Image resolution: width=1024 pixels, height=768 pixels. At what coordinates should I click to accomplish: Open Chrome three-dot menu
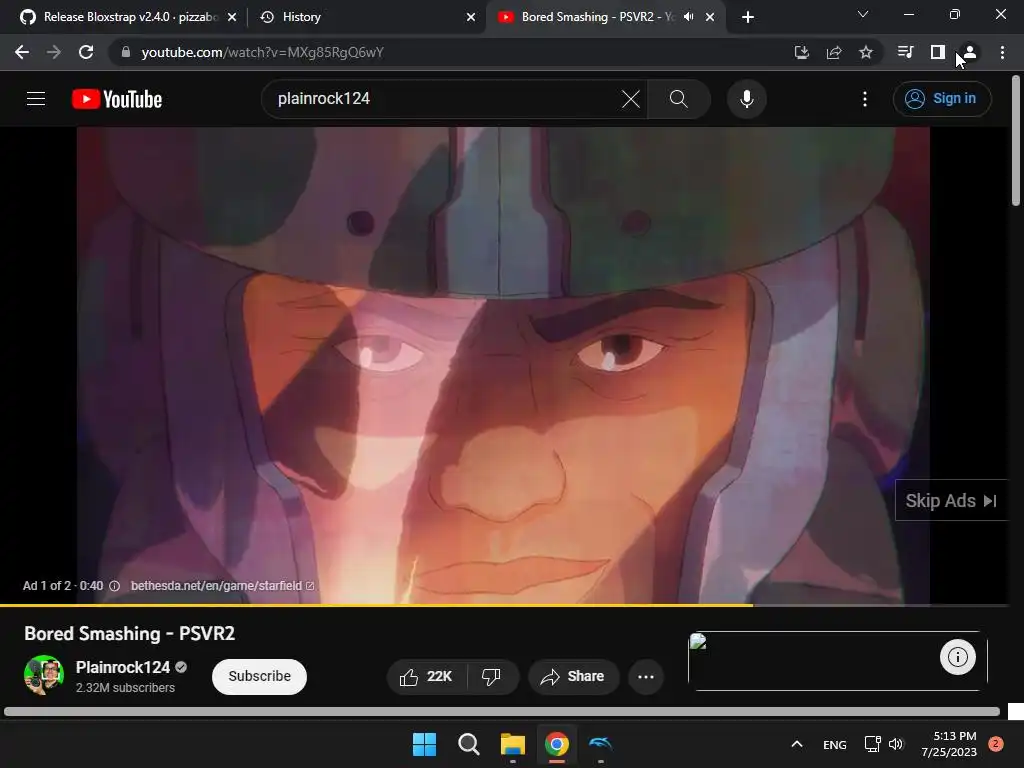point(1002,52)
